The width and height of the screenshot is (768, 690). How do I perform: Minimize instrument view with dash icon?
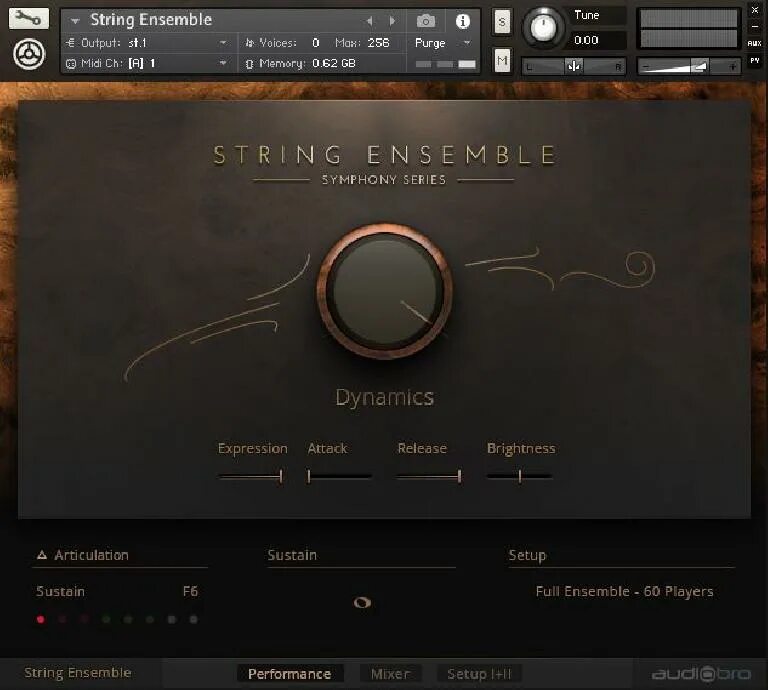755,27
